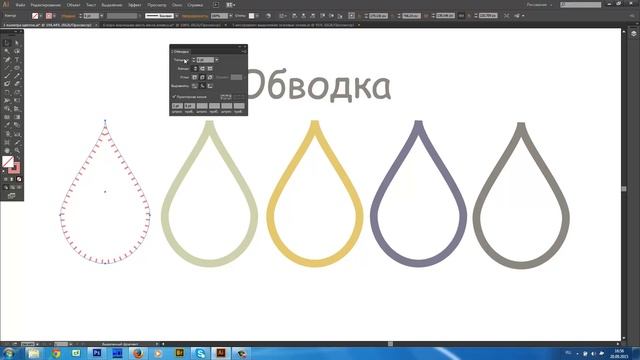This screenshot has width=640, height=360.
Task: Select the Pencil tool
Action: (17, 76)
